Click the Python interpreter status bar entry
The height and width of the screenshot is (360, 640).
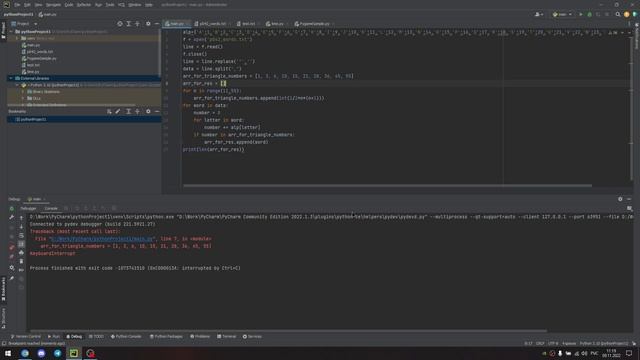pos(604,344)
